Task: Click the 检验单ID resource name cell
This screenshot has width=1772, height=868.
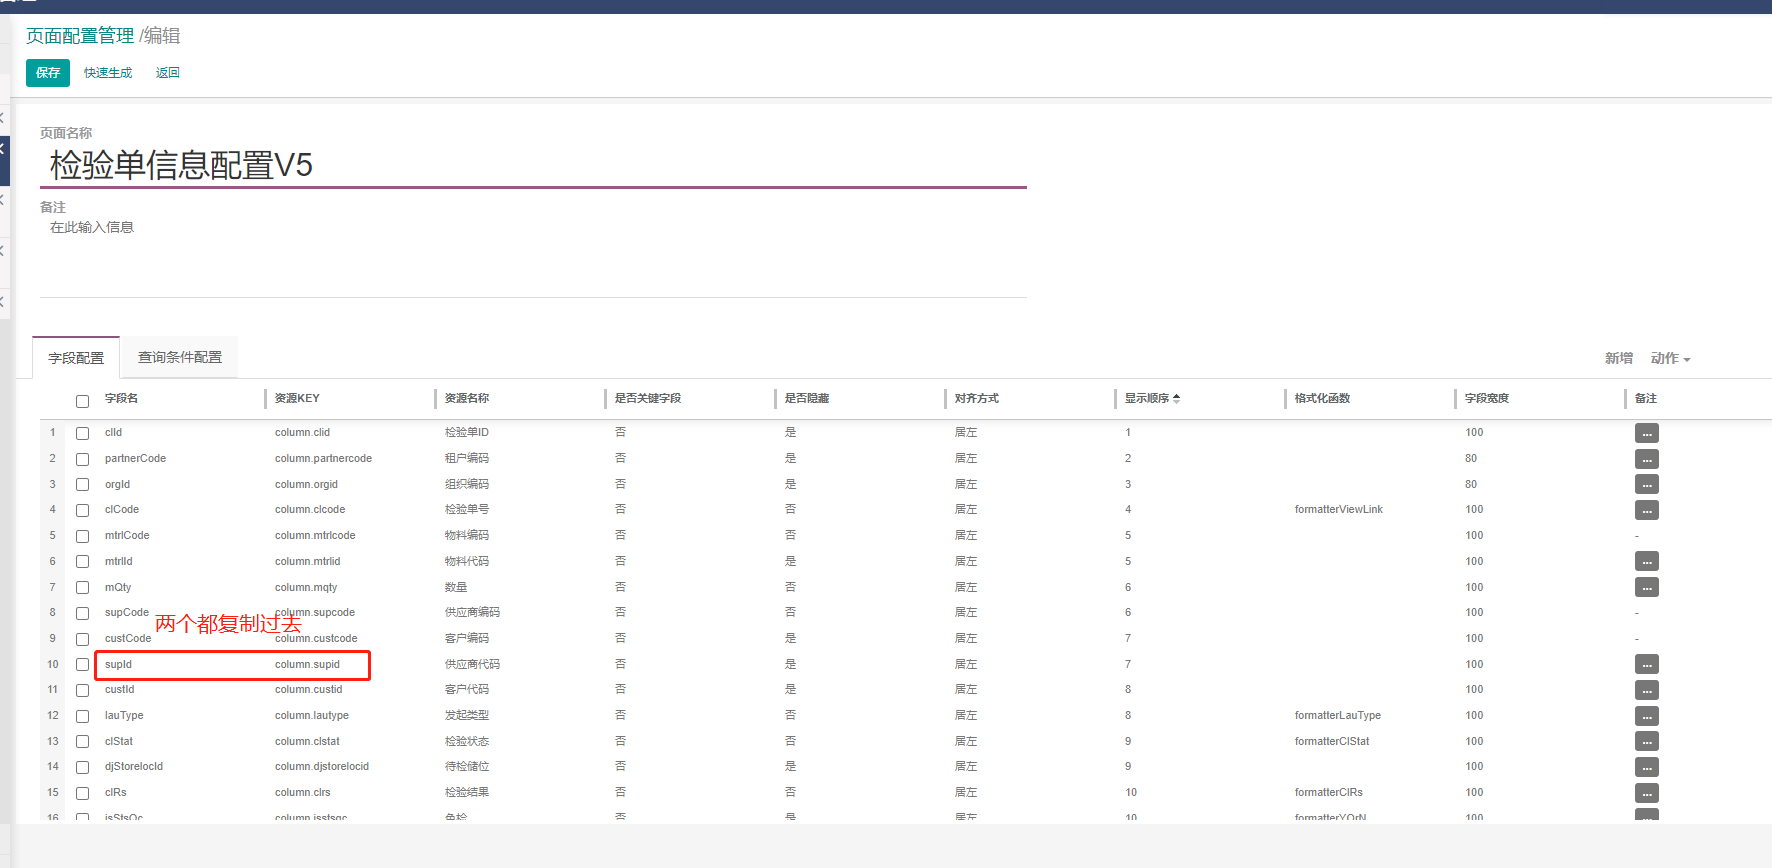Action: [x=467, y=432]
